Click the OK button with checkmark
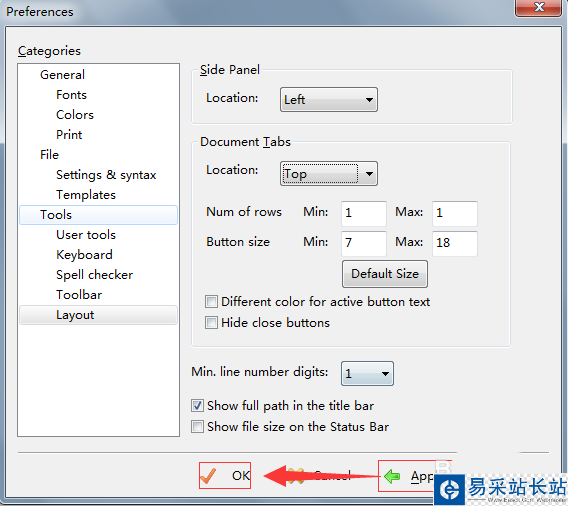568x506 pixels. 225,475
